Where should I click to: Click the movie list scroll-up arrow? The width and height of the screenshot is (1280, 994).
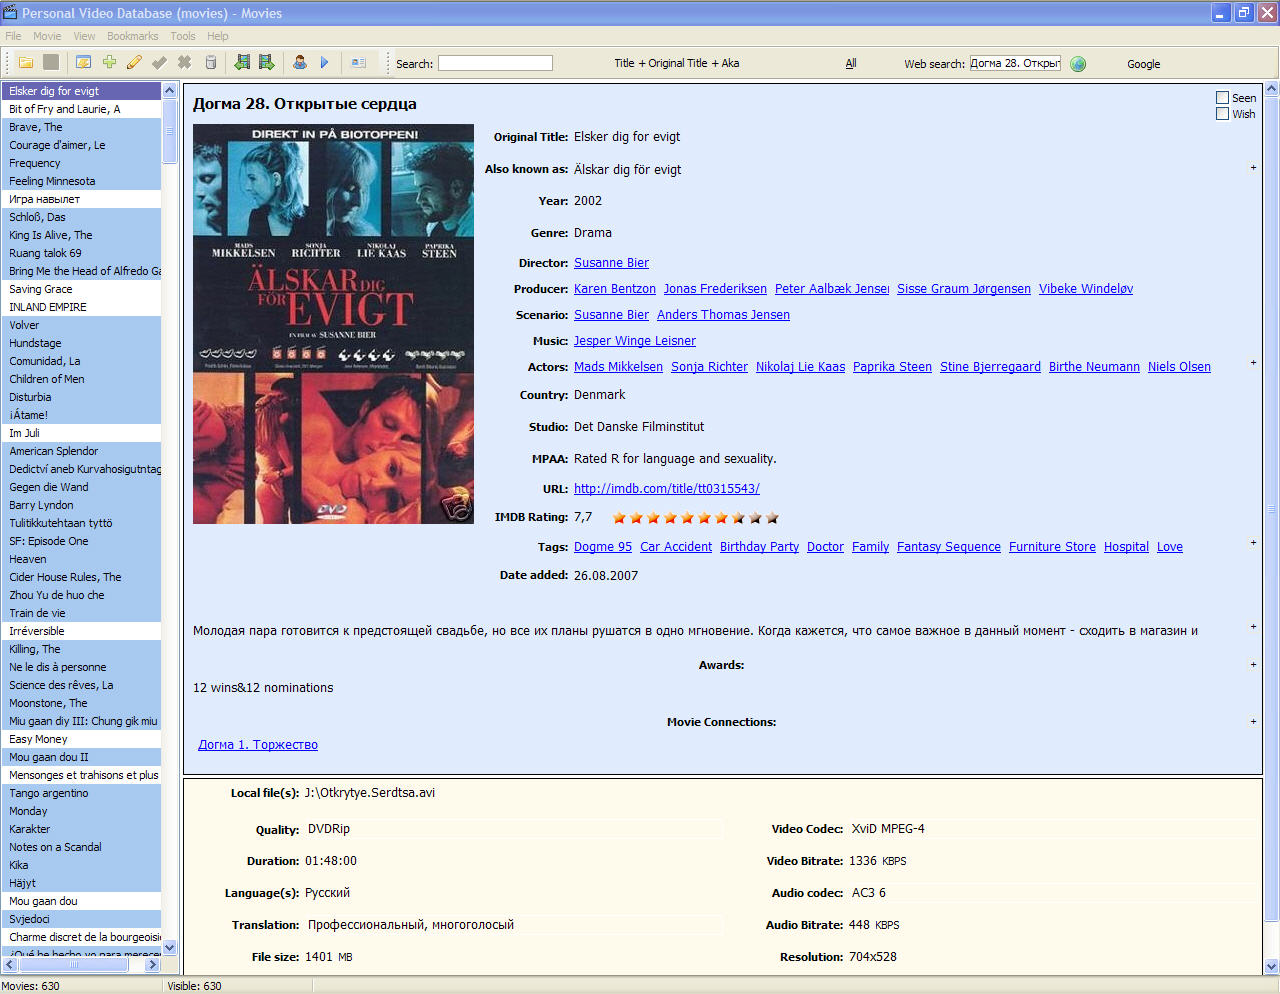tap(170, 90)
